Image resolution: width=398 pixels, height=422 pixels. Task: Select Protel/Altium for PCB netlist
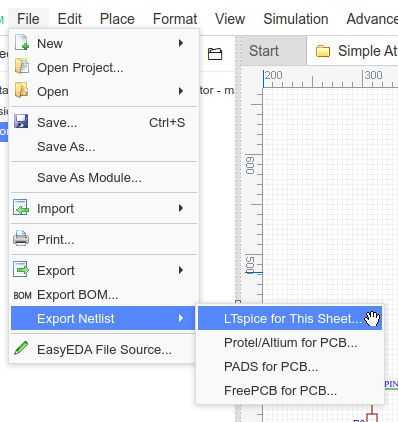point(290,343)
